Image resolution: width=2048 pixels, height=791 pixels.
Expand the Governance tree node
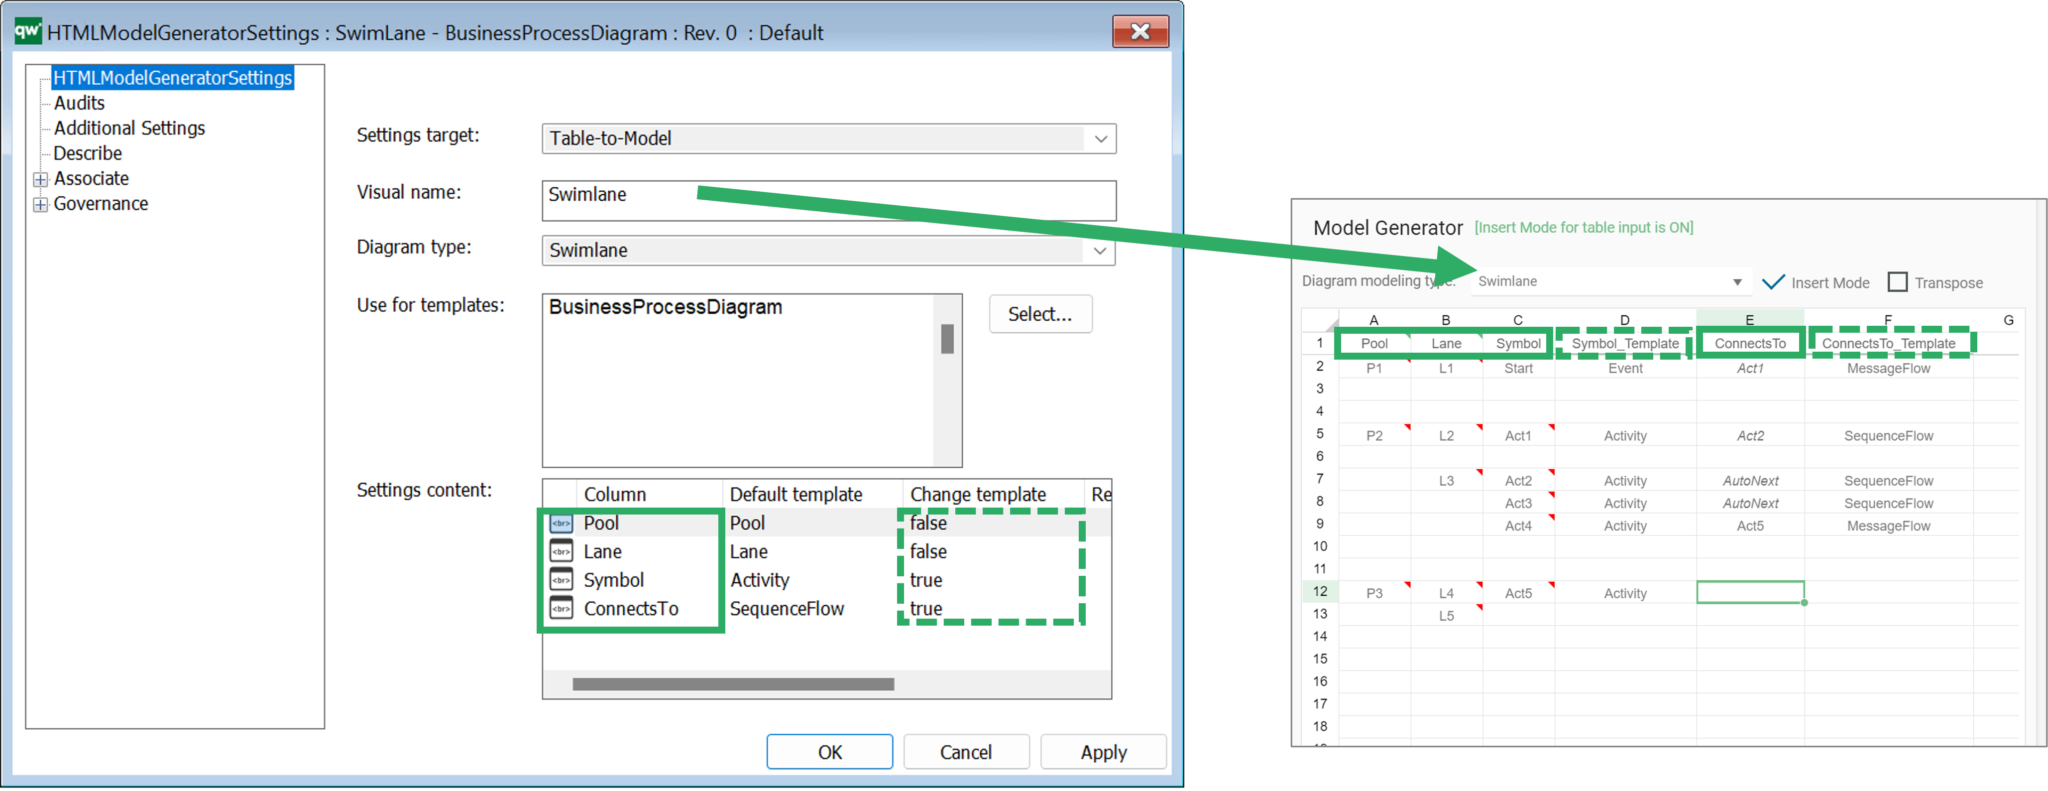pyautogui.click(x=41, y=204)
